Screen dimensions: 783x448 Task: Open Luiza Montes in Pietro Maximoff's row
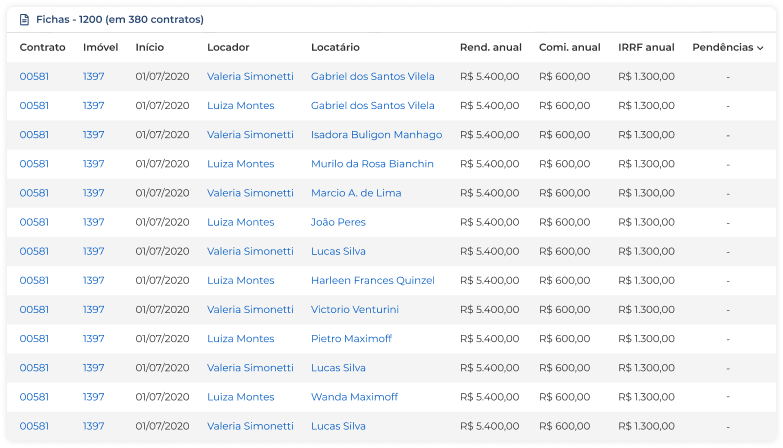pyautogui.click(x=241, y=339)
